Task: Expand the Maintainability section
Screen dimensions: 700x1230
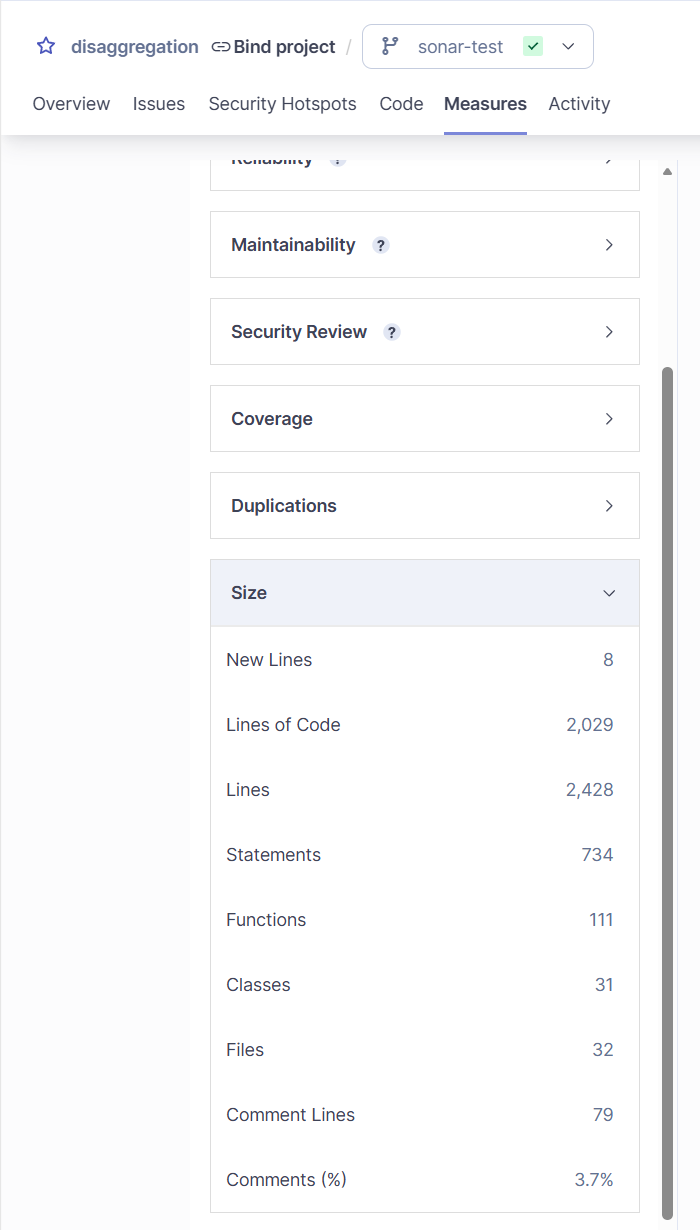Action: 424,245
